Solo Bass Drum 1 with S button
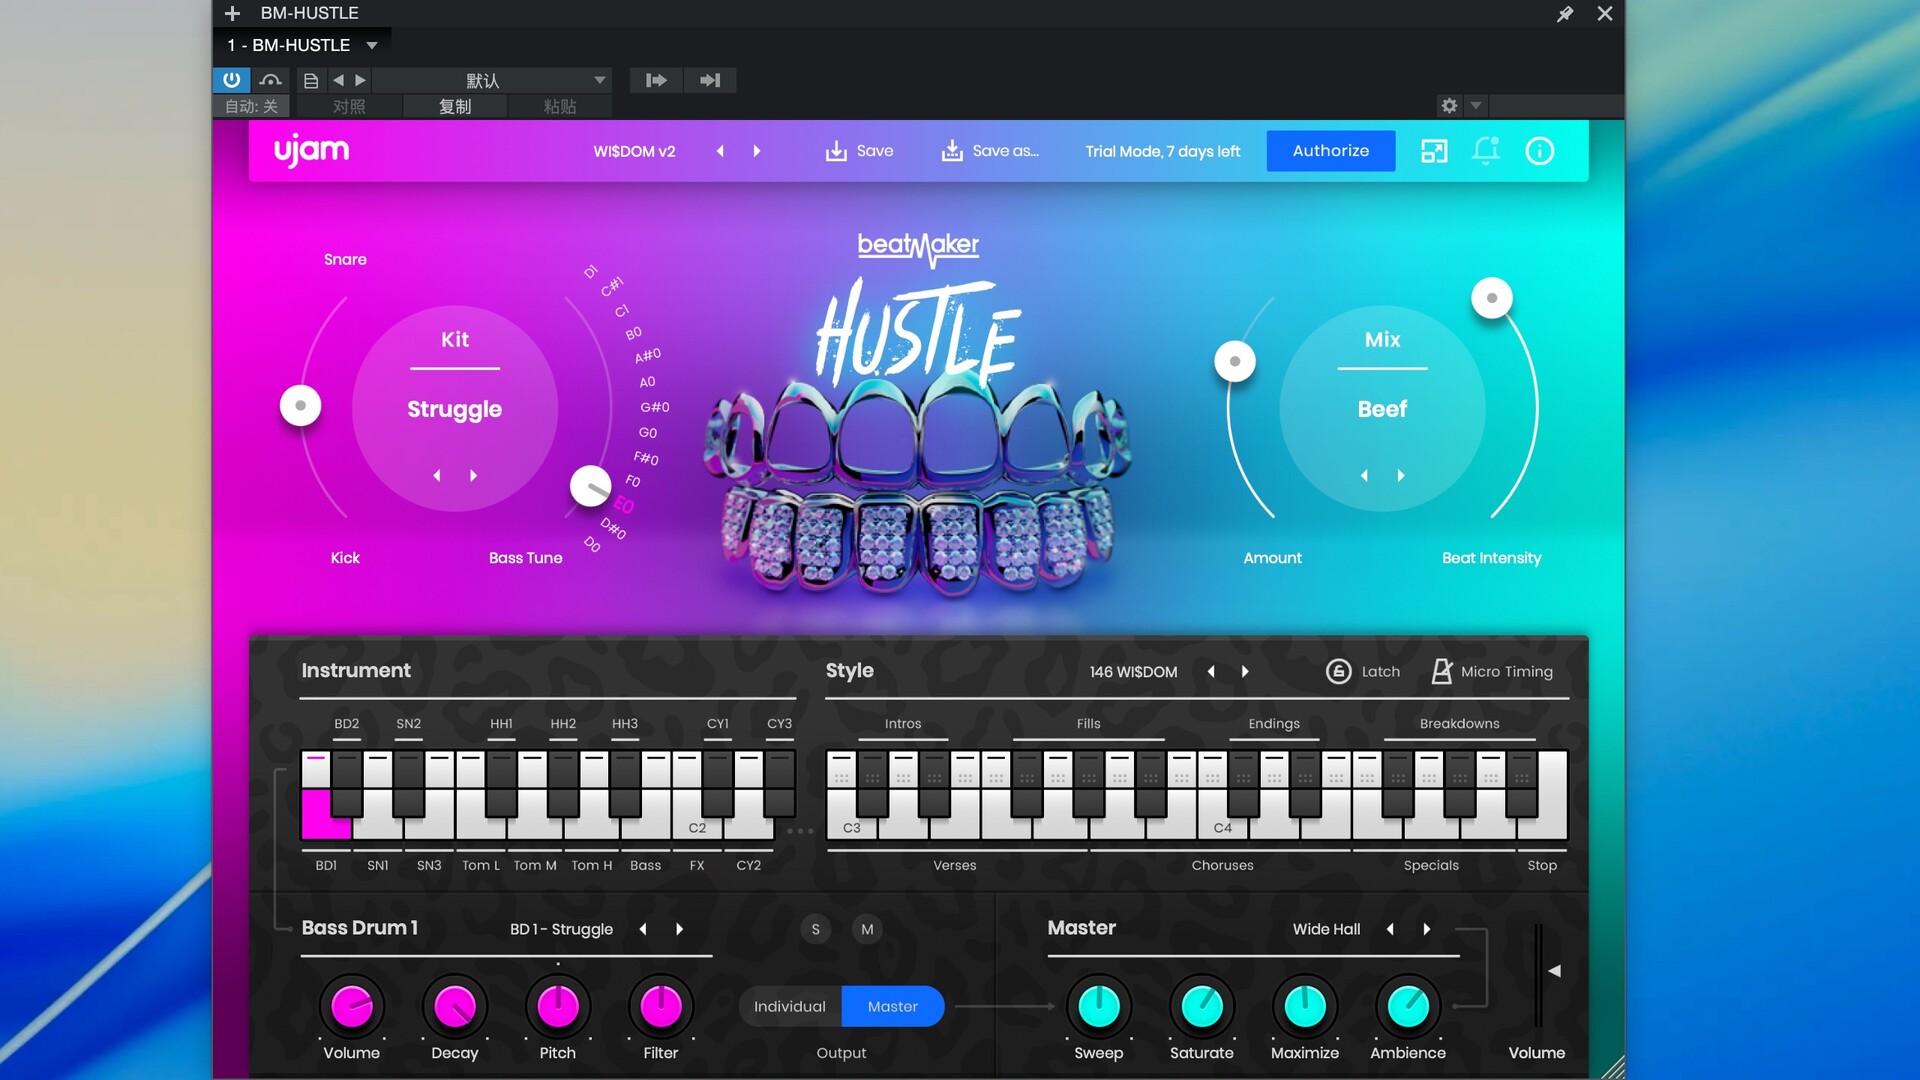This screenshot has height=1080, width=1920. click(x=815, y=929)
